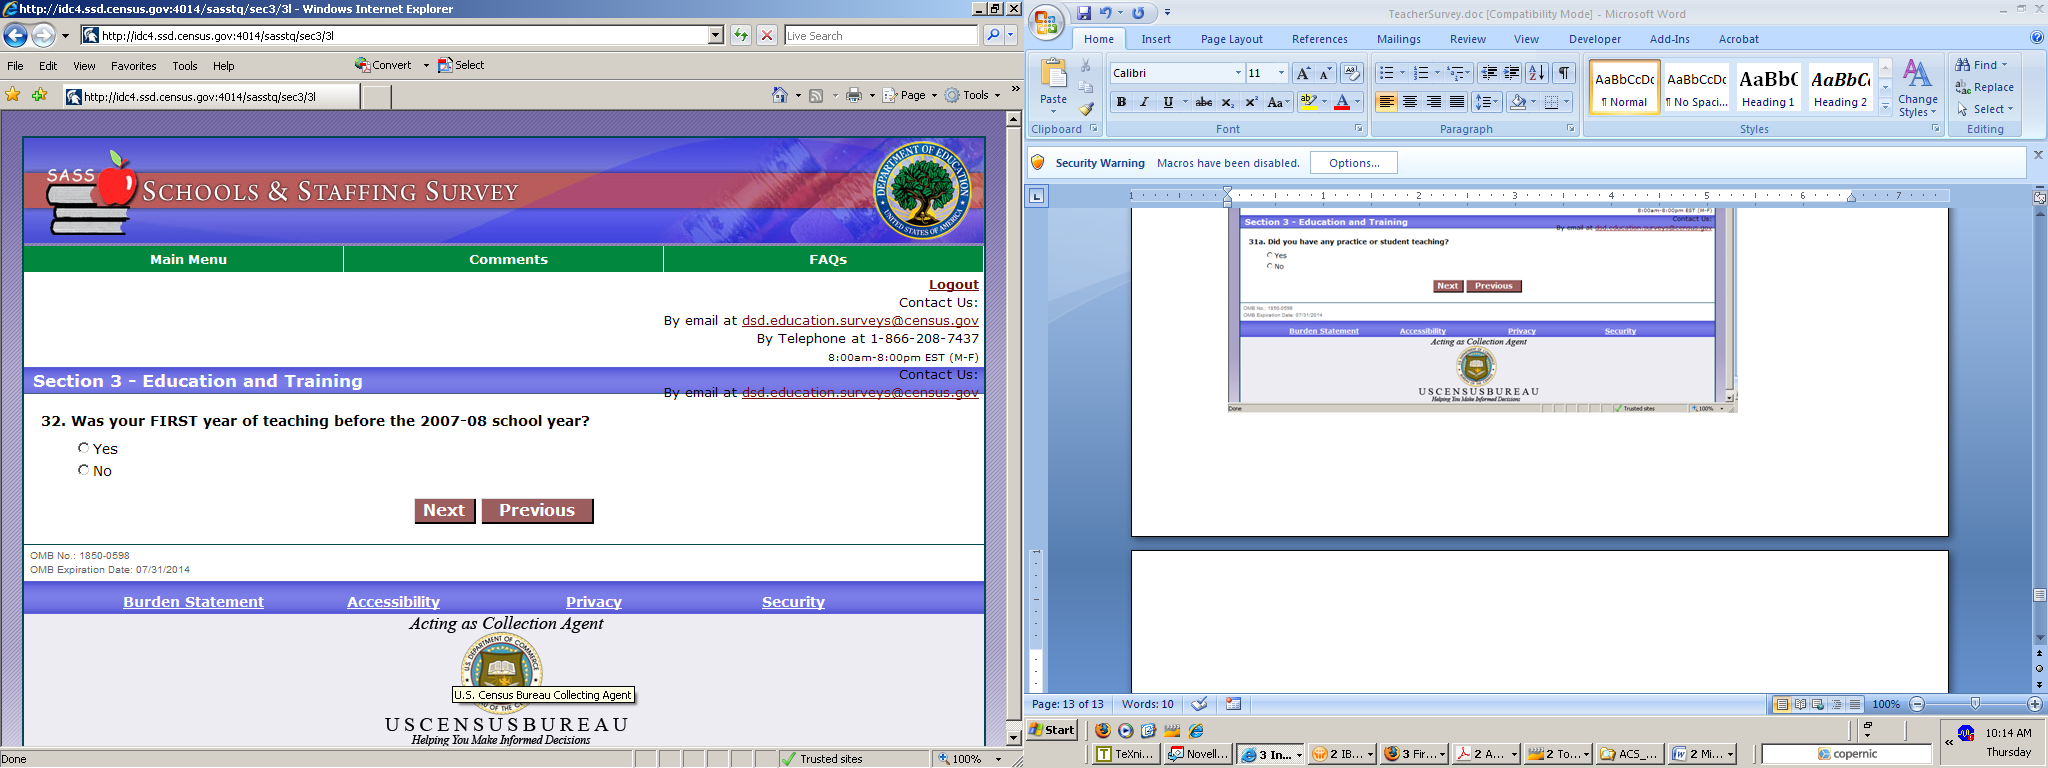2048x768 pixels.
Task: Align text right in Word
Action: coord(1433,102)
